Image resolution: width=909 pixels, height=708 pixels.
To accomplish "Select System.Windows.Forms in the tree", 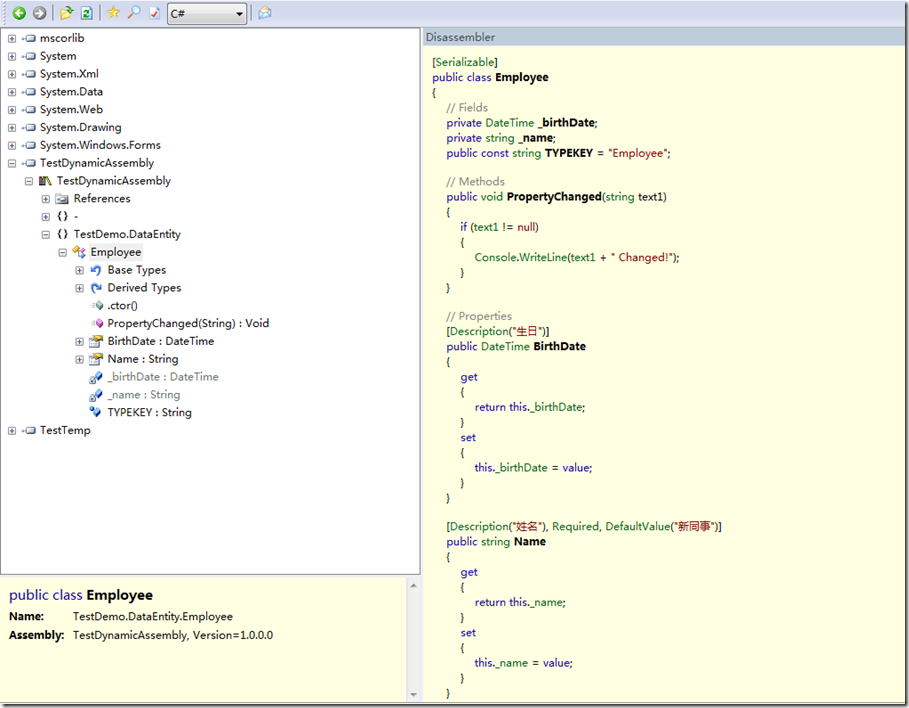I will coord(100,145).
